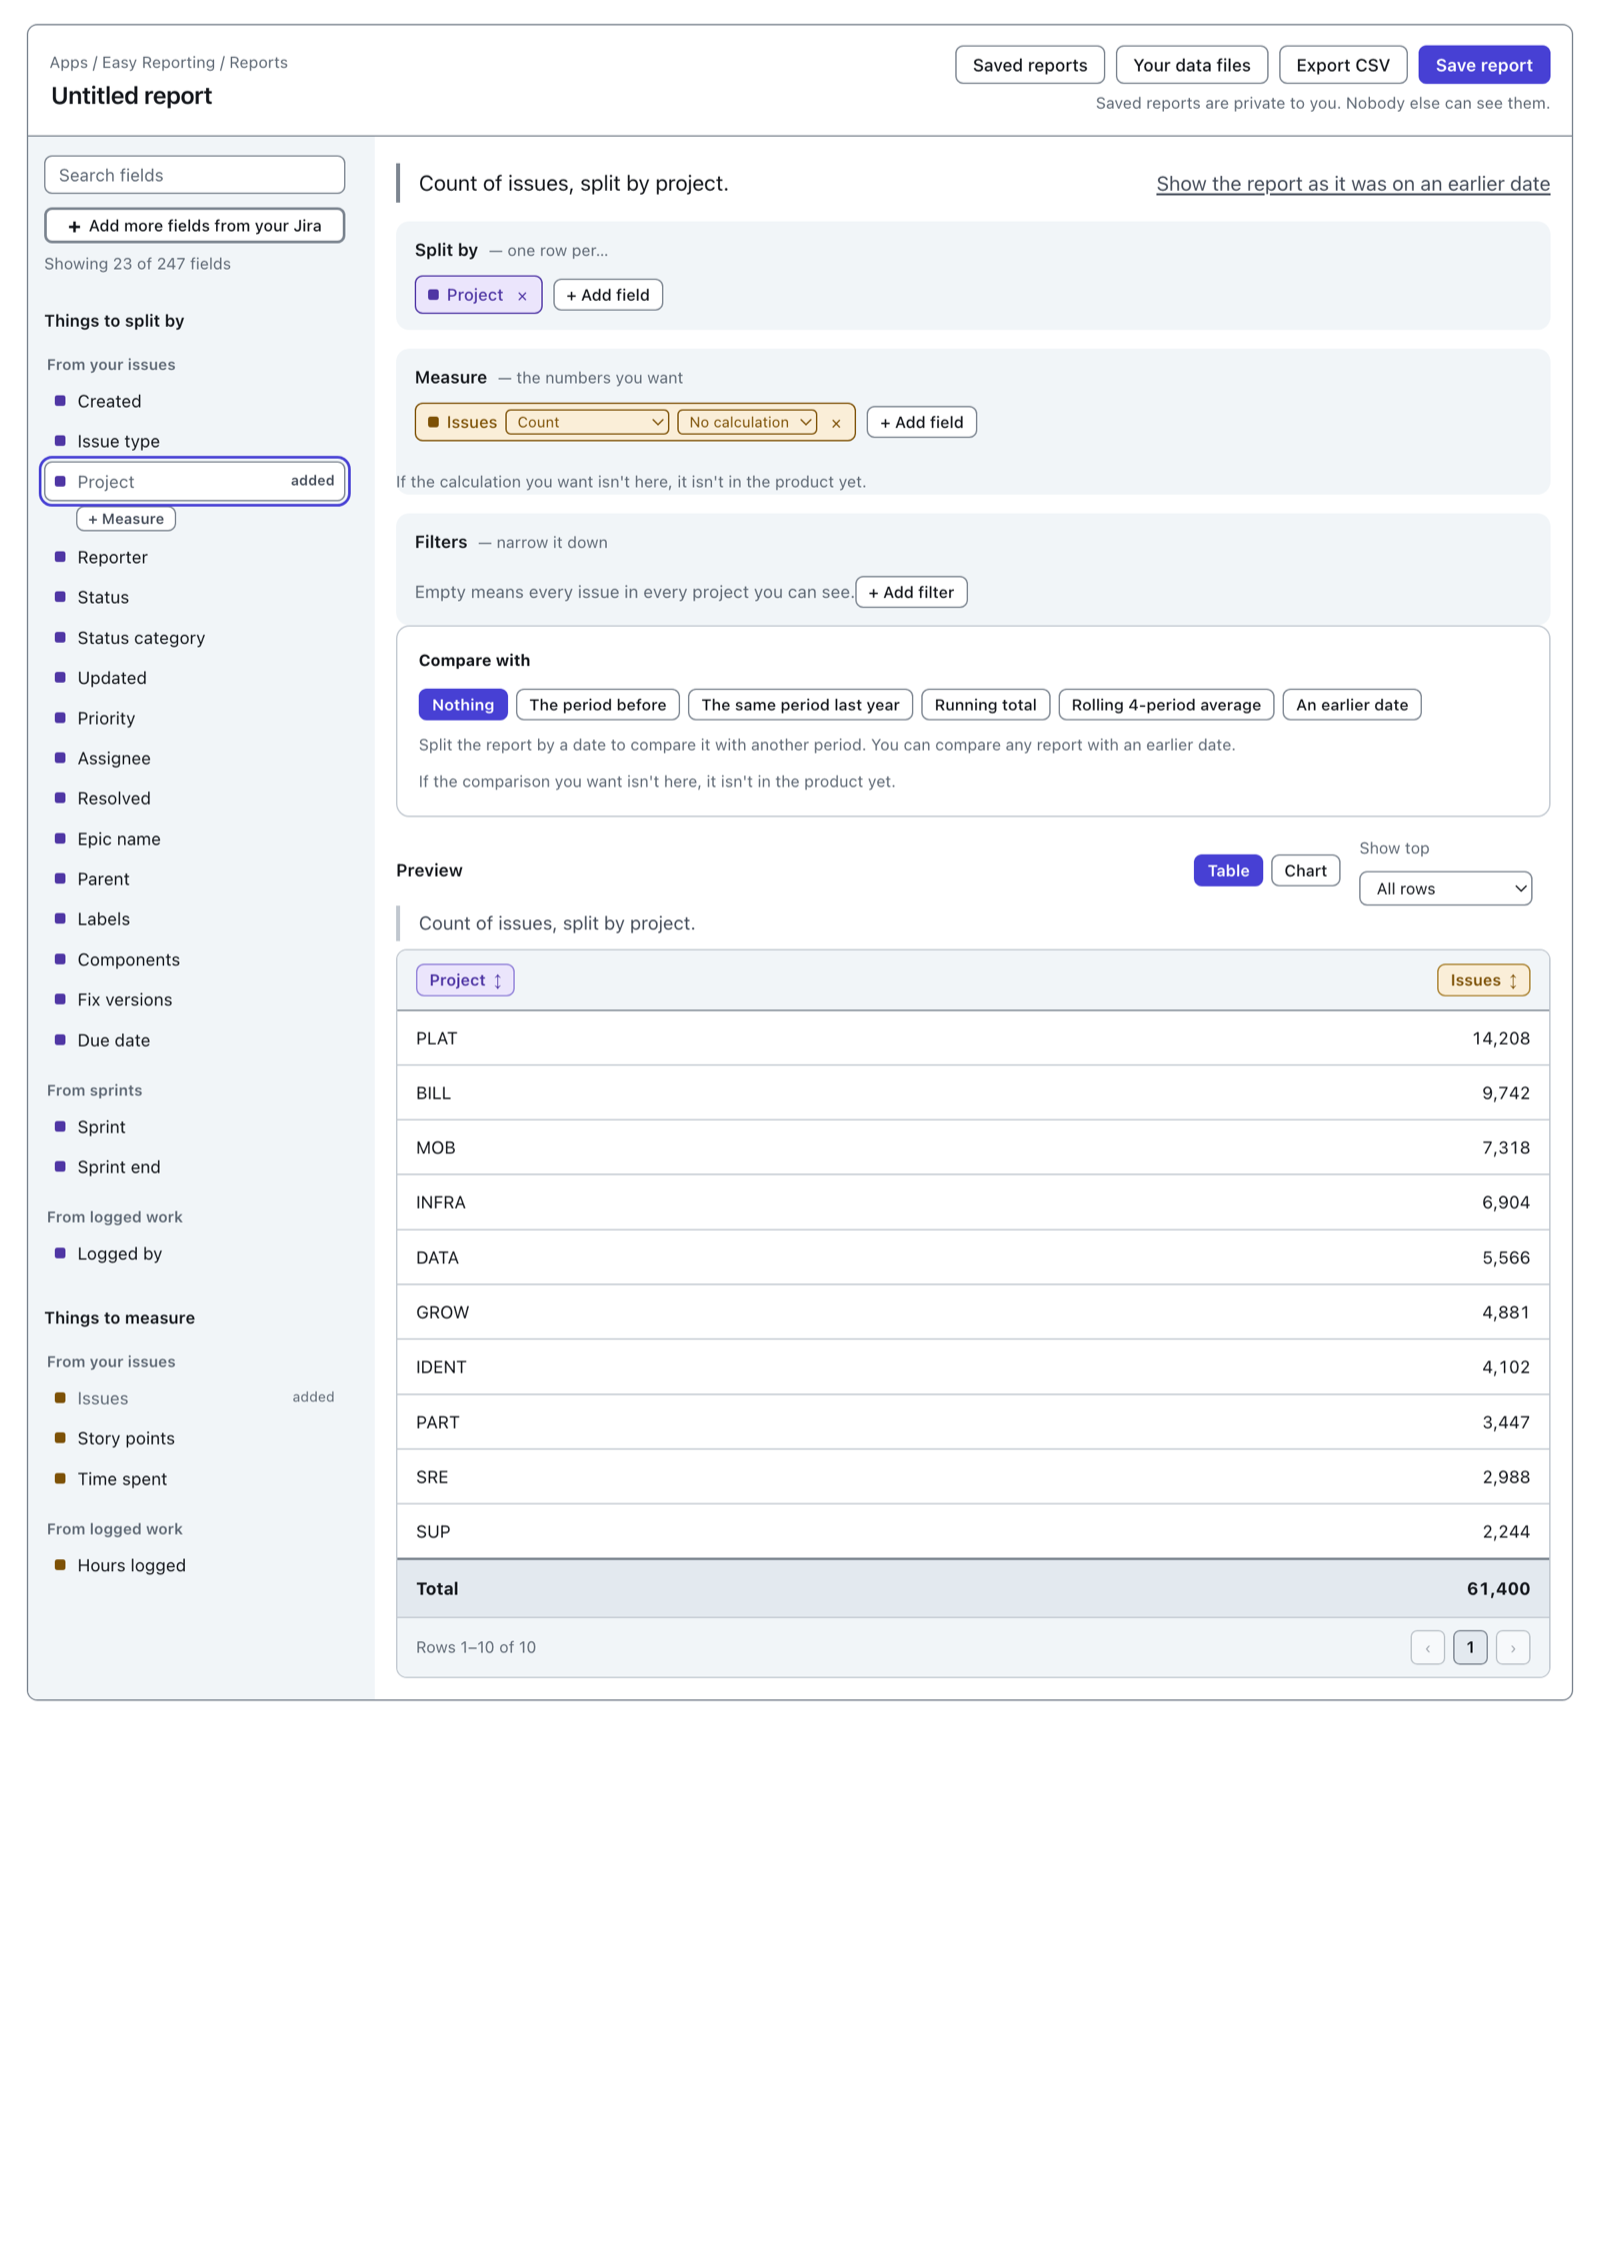This screenshot has width=1600, height=2266.
Task: Export the report as CSV
Action: [x=1343, y=65]
